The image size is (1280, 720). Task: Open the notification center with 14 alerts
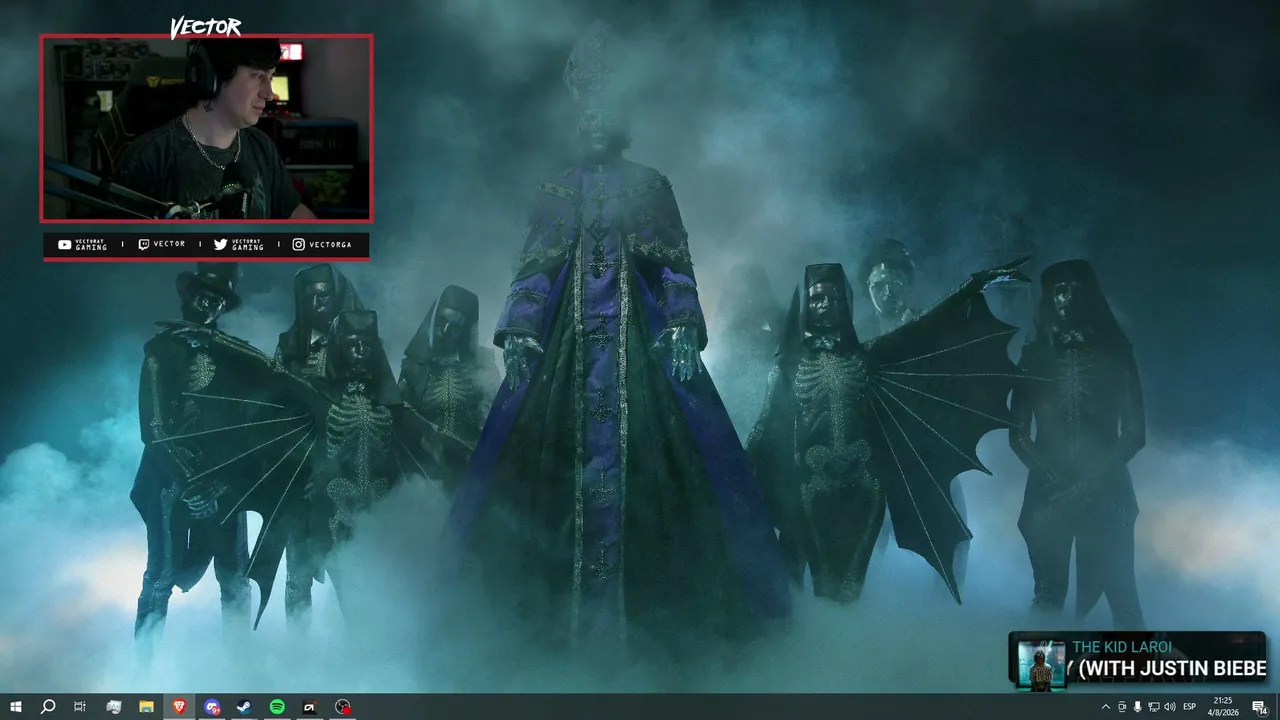coord(1260,707)
